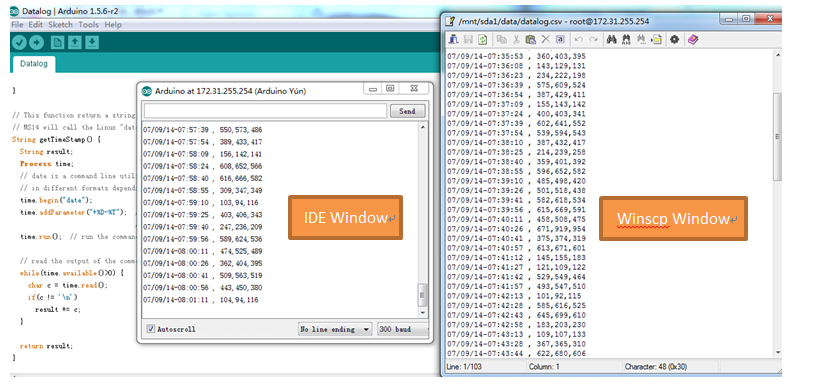Click the Line: 1/103 status bar entry
813x387 pixels.
pyautogui.click(x=464, y=367)
